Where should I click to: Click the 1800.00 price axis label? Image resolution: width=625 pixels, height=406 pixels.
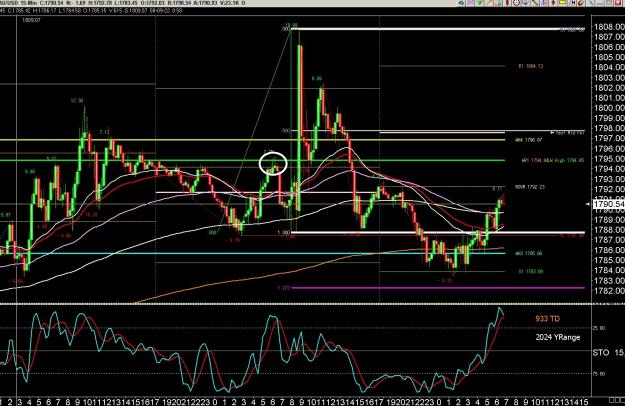coord(609,108)
